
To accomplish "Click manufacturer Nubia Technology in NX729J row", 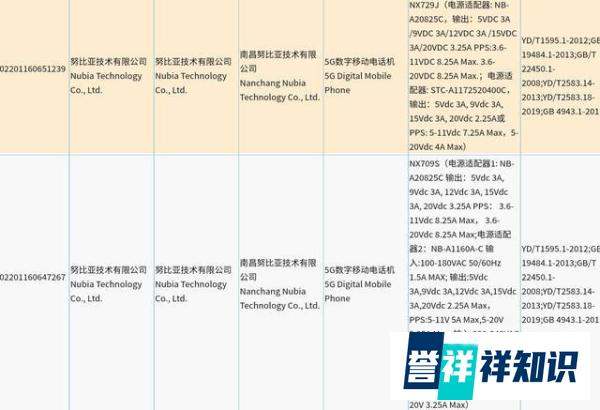I will coord(193,76).
